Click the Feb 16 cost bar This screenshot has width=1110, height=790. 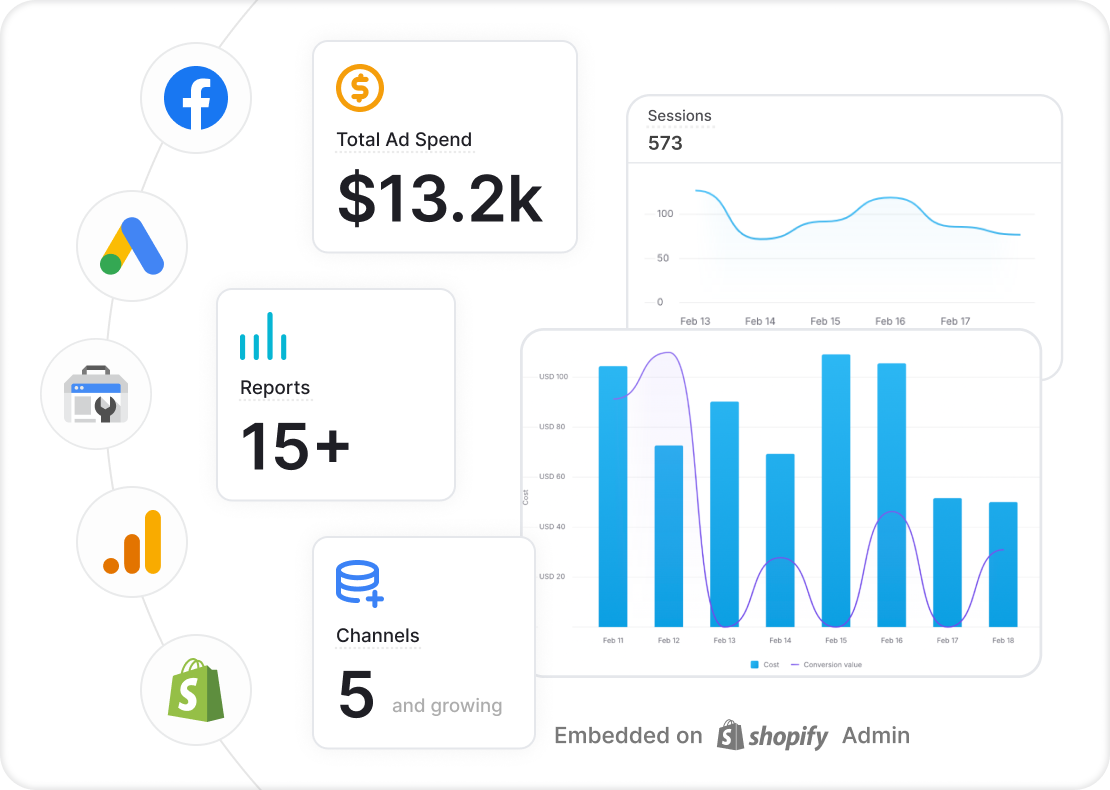[892, 495]
